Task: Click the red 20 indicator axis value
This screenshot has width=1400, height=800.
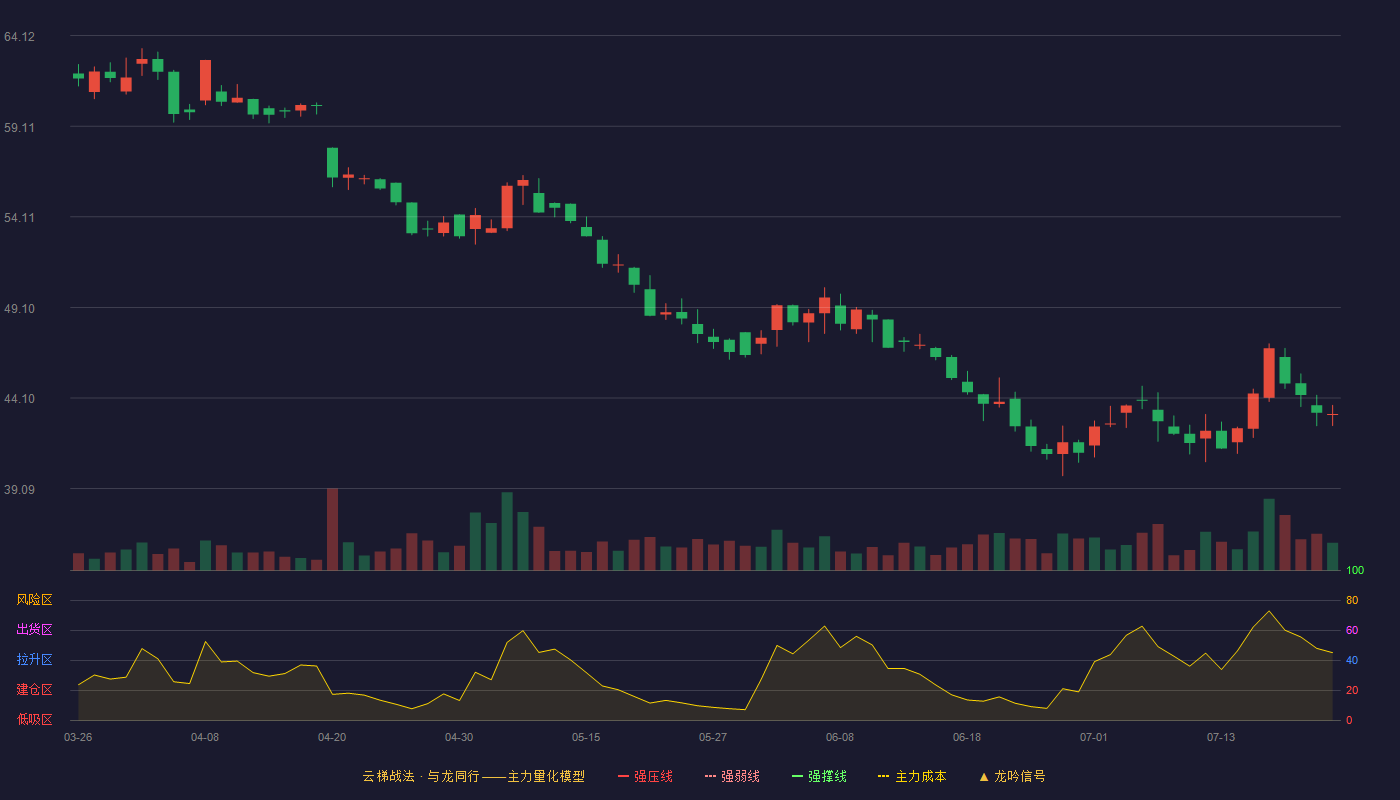Action: click(1352, 690)
